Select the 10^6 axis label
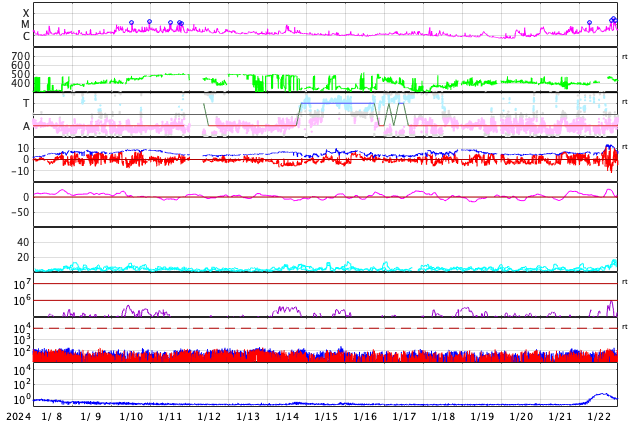The width and height of the screenshot is (634, 424). pyautogui.click(x=22, y=301)
